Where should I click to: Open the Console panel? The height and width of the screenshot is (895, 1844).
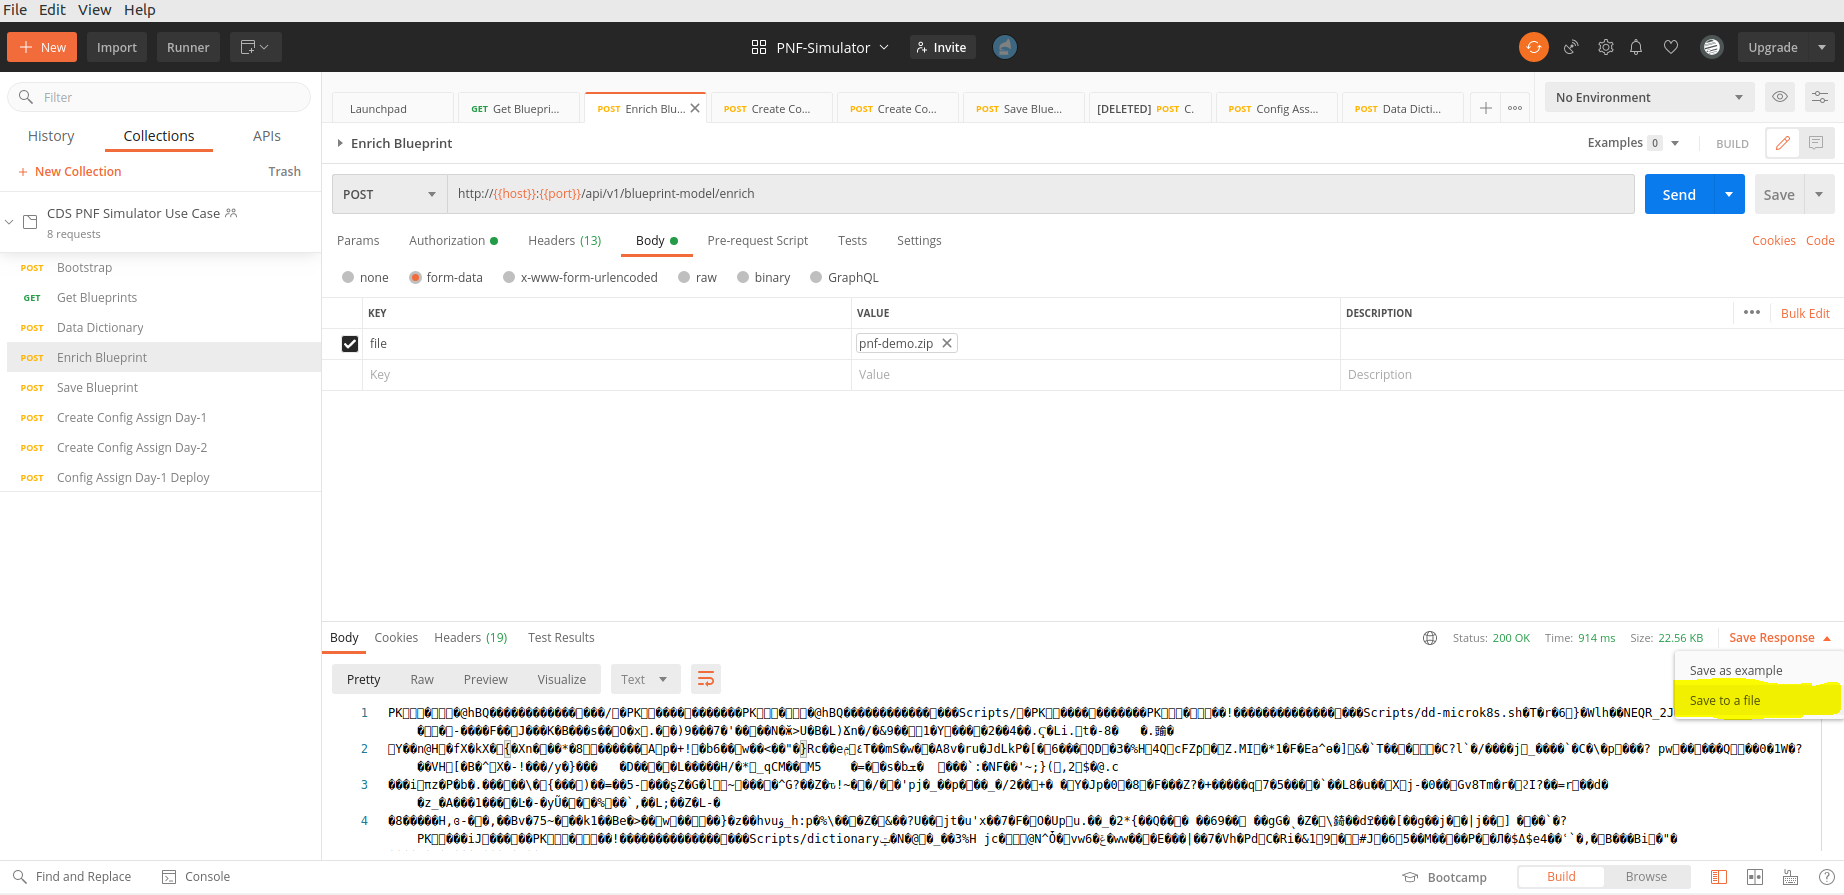(196, 877)
